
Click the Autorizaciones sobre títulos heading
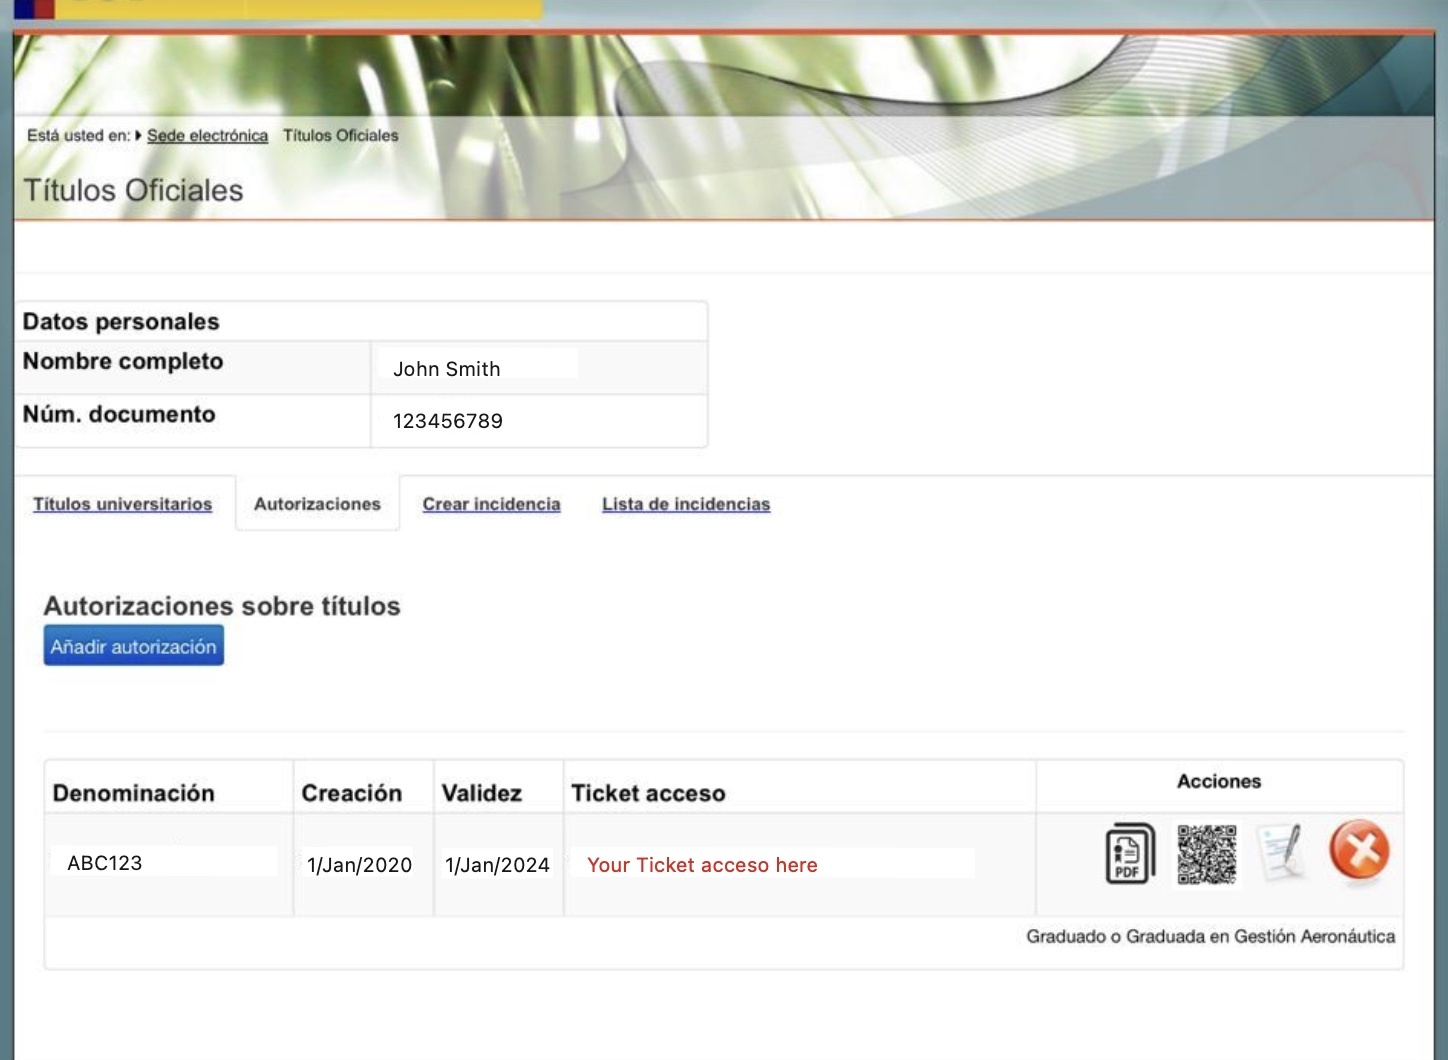click(x=222, y=606)
